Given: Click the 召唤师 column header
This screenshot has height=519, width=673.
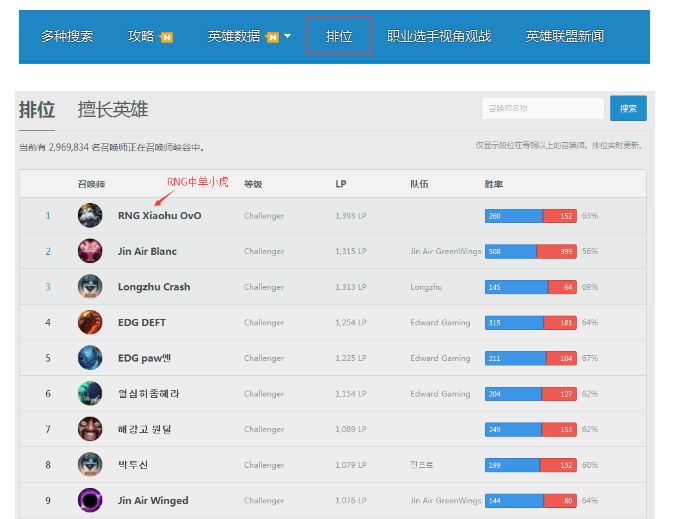Looking at the screenshot, I should pyautogui.click(x=91, y=184).
